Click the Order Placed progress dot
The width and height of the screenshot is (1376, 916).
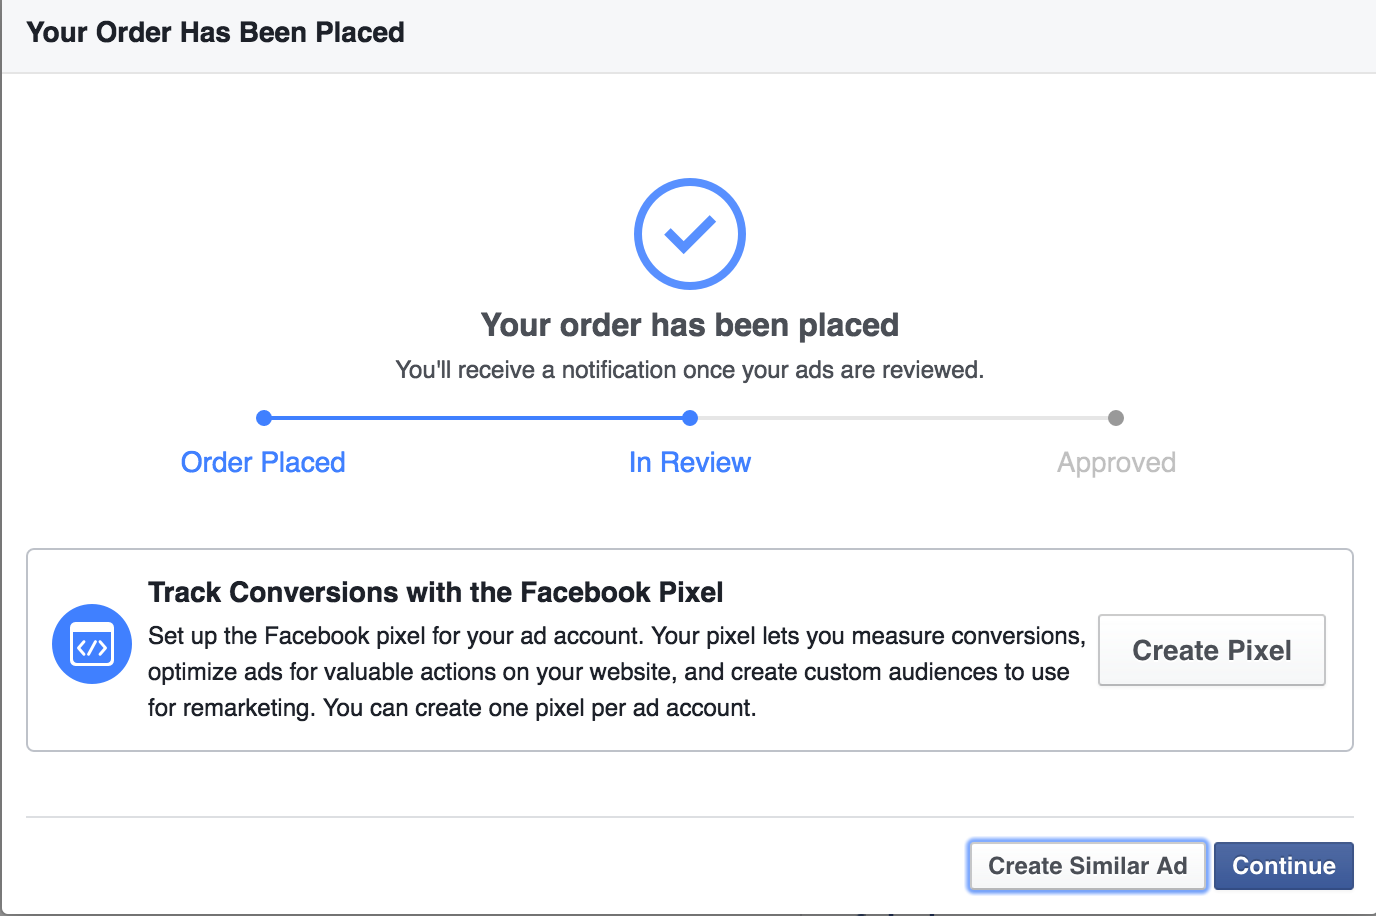click(264, 418)
